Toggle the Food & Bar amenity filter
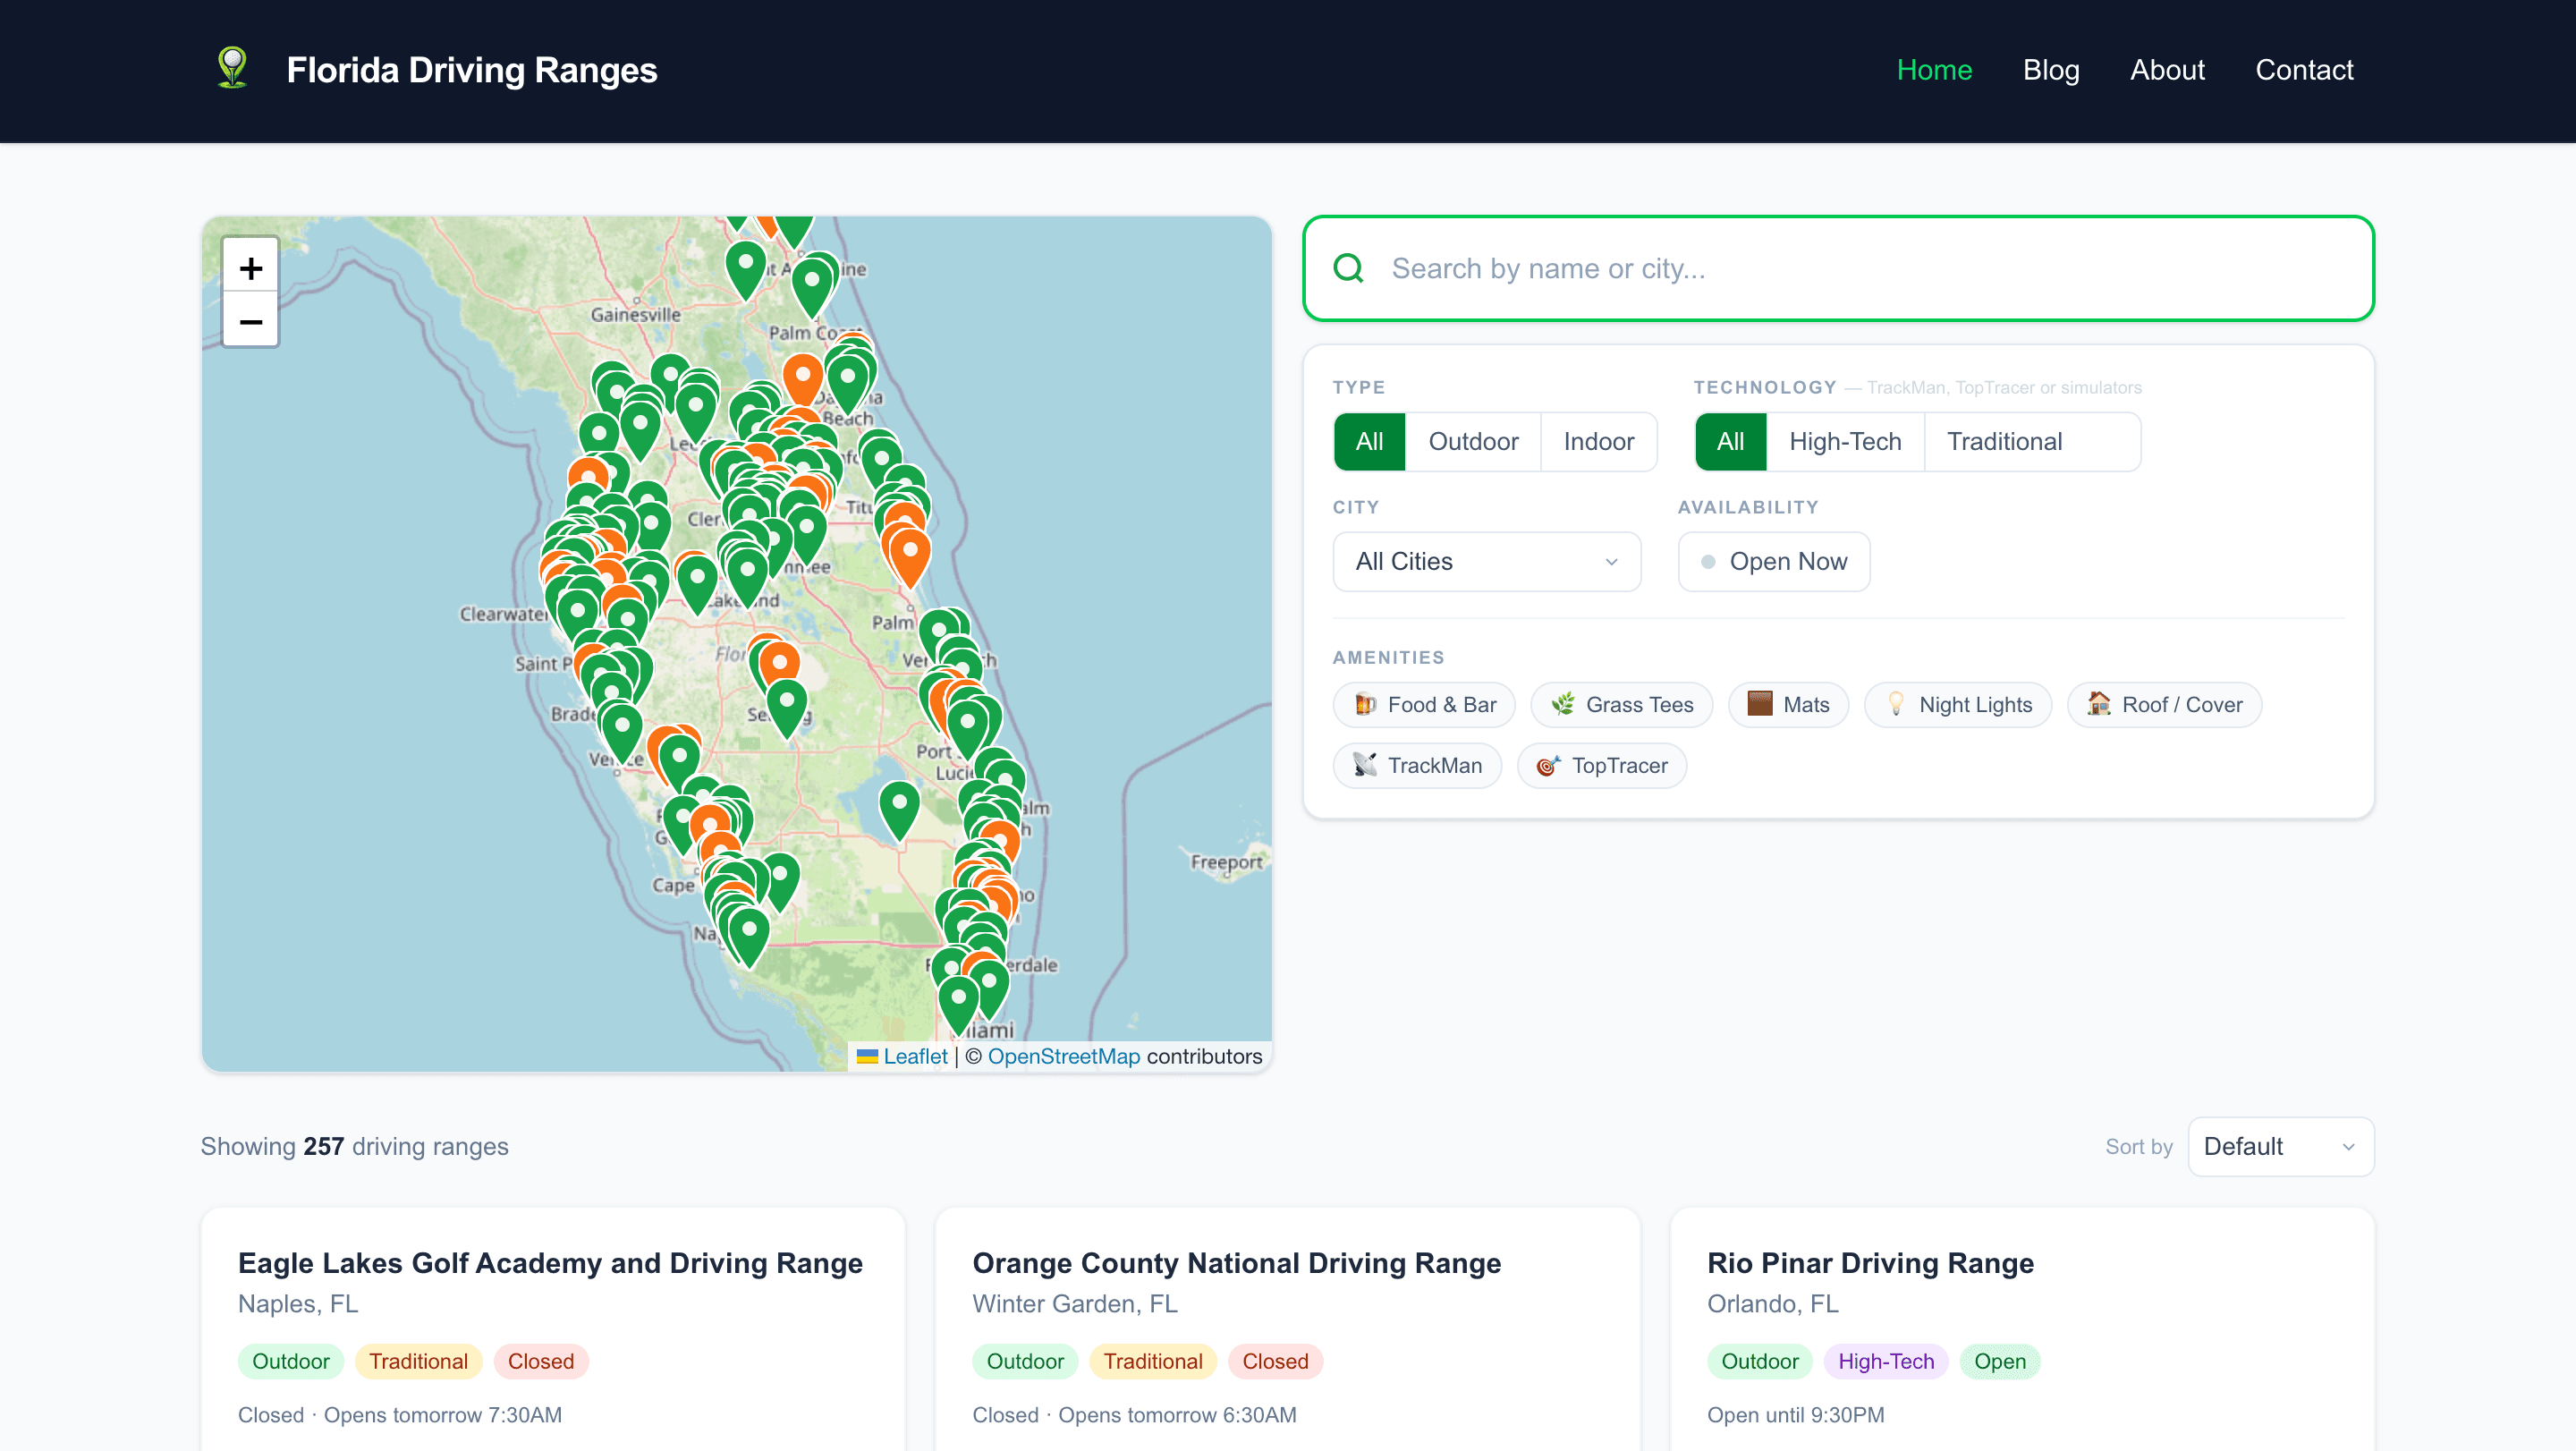Image resolution: width=2576 pixels, height=1451 pixels. (x=1423, y=704)
